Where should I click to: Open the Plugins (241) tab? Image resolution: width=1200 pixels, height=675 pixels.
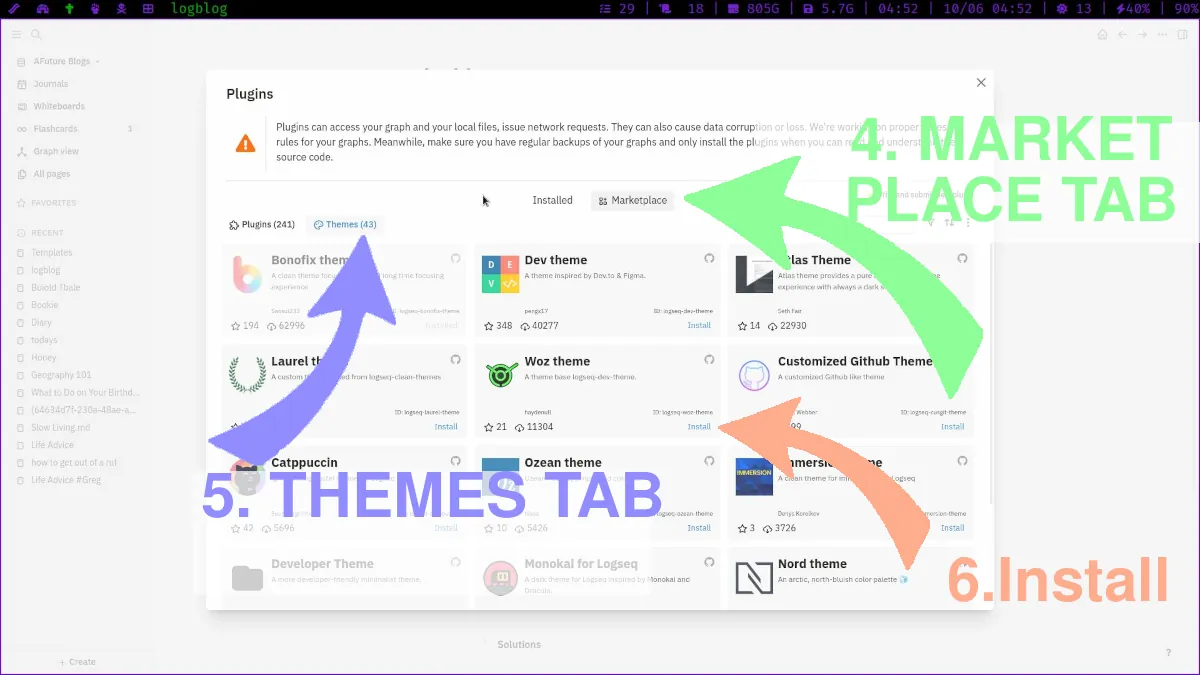pyautogui.click(x=262, y=225)
